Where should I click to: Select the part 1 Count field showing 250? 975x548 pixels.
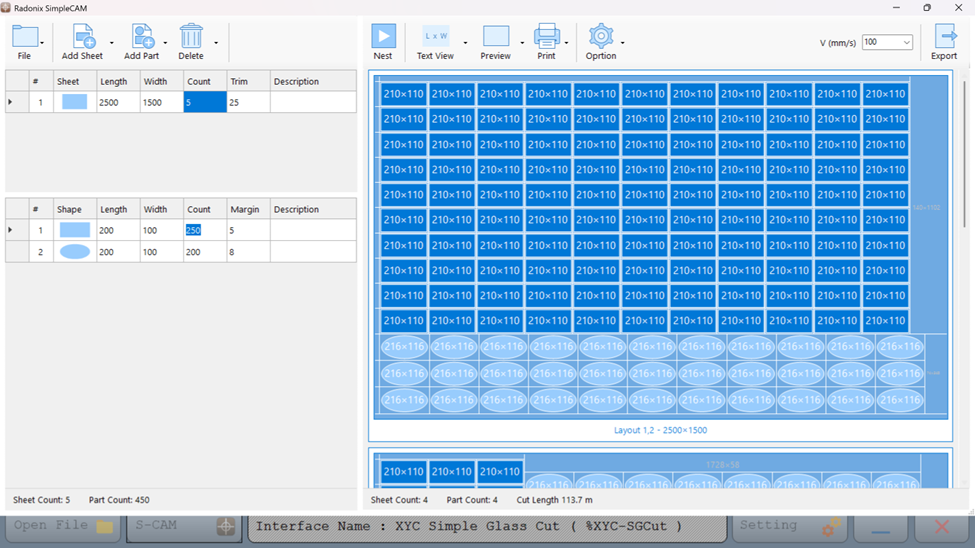(x=205, y=230)
